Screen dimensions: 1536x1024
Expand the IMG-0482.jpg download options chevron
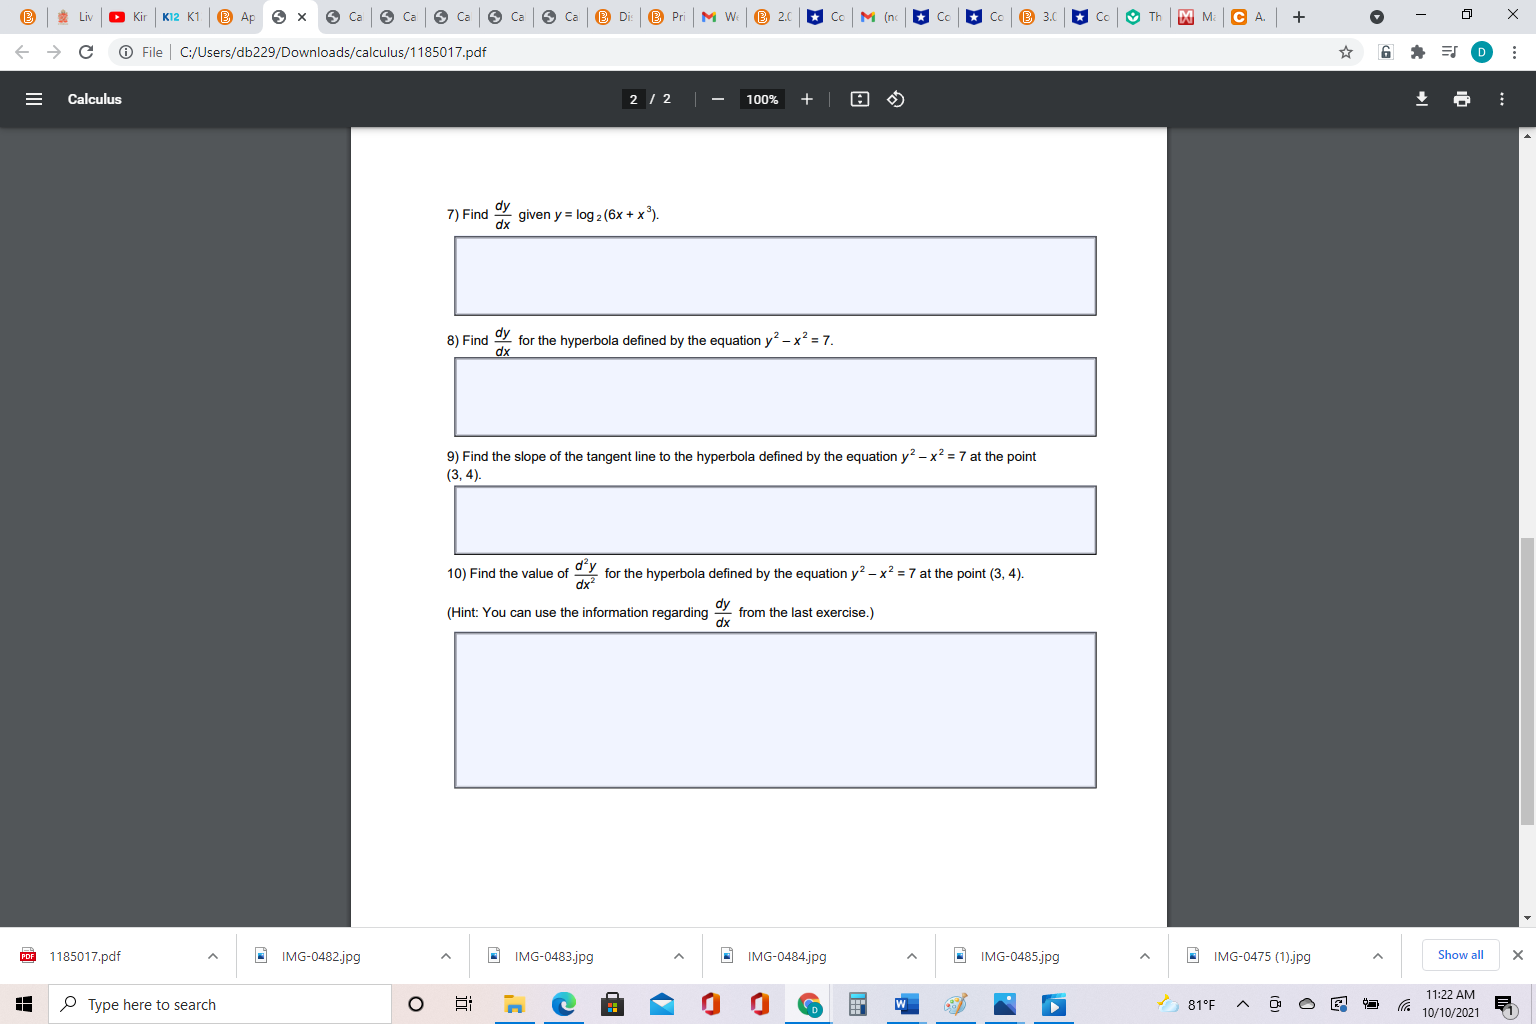pyautogui.click(x=445, y=955)
